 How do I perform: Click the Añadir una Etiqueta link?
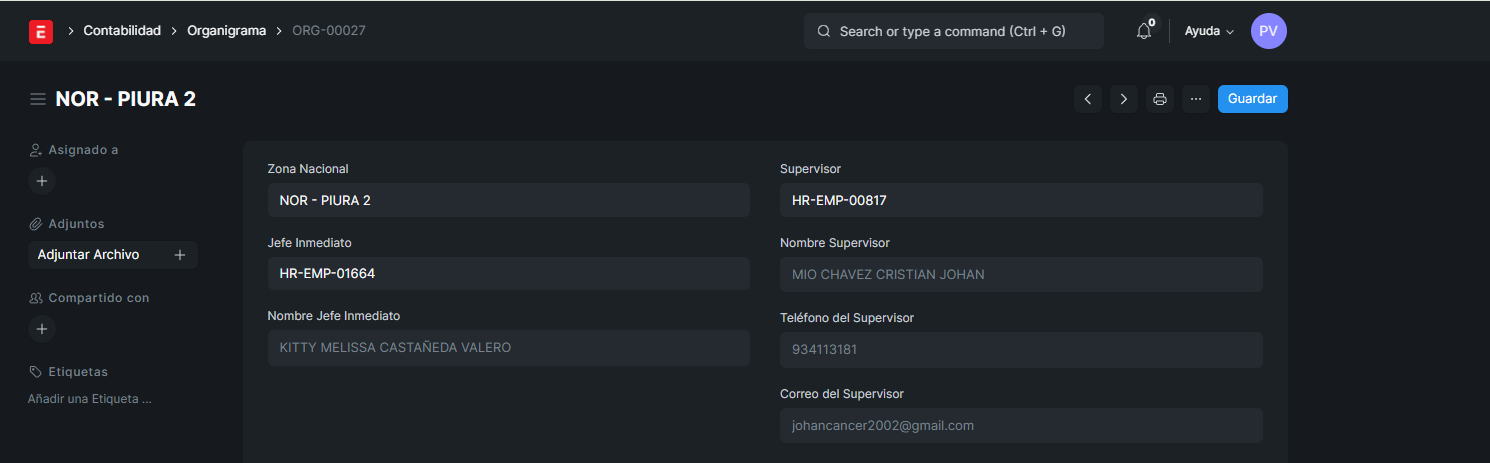click(x=90, y=399)
